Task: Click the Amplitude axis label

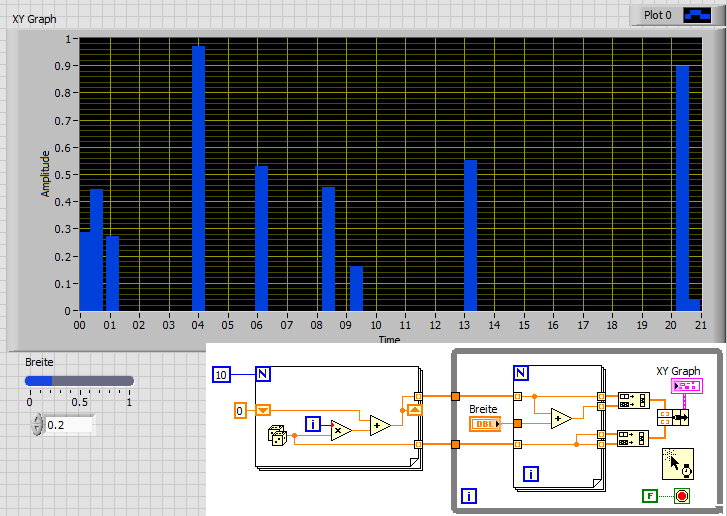Action: click(x=45, y=174)
